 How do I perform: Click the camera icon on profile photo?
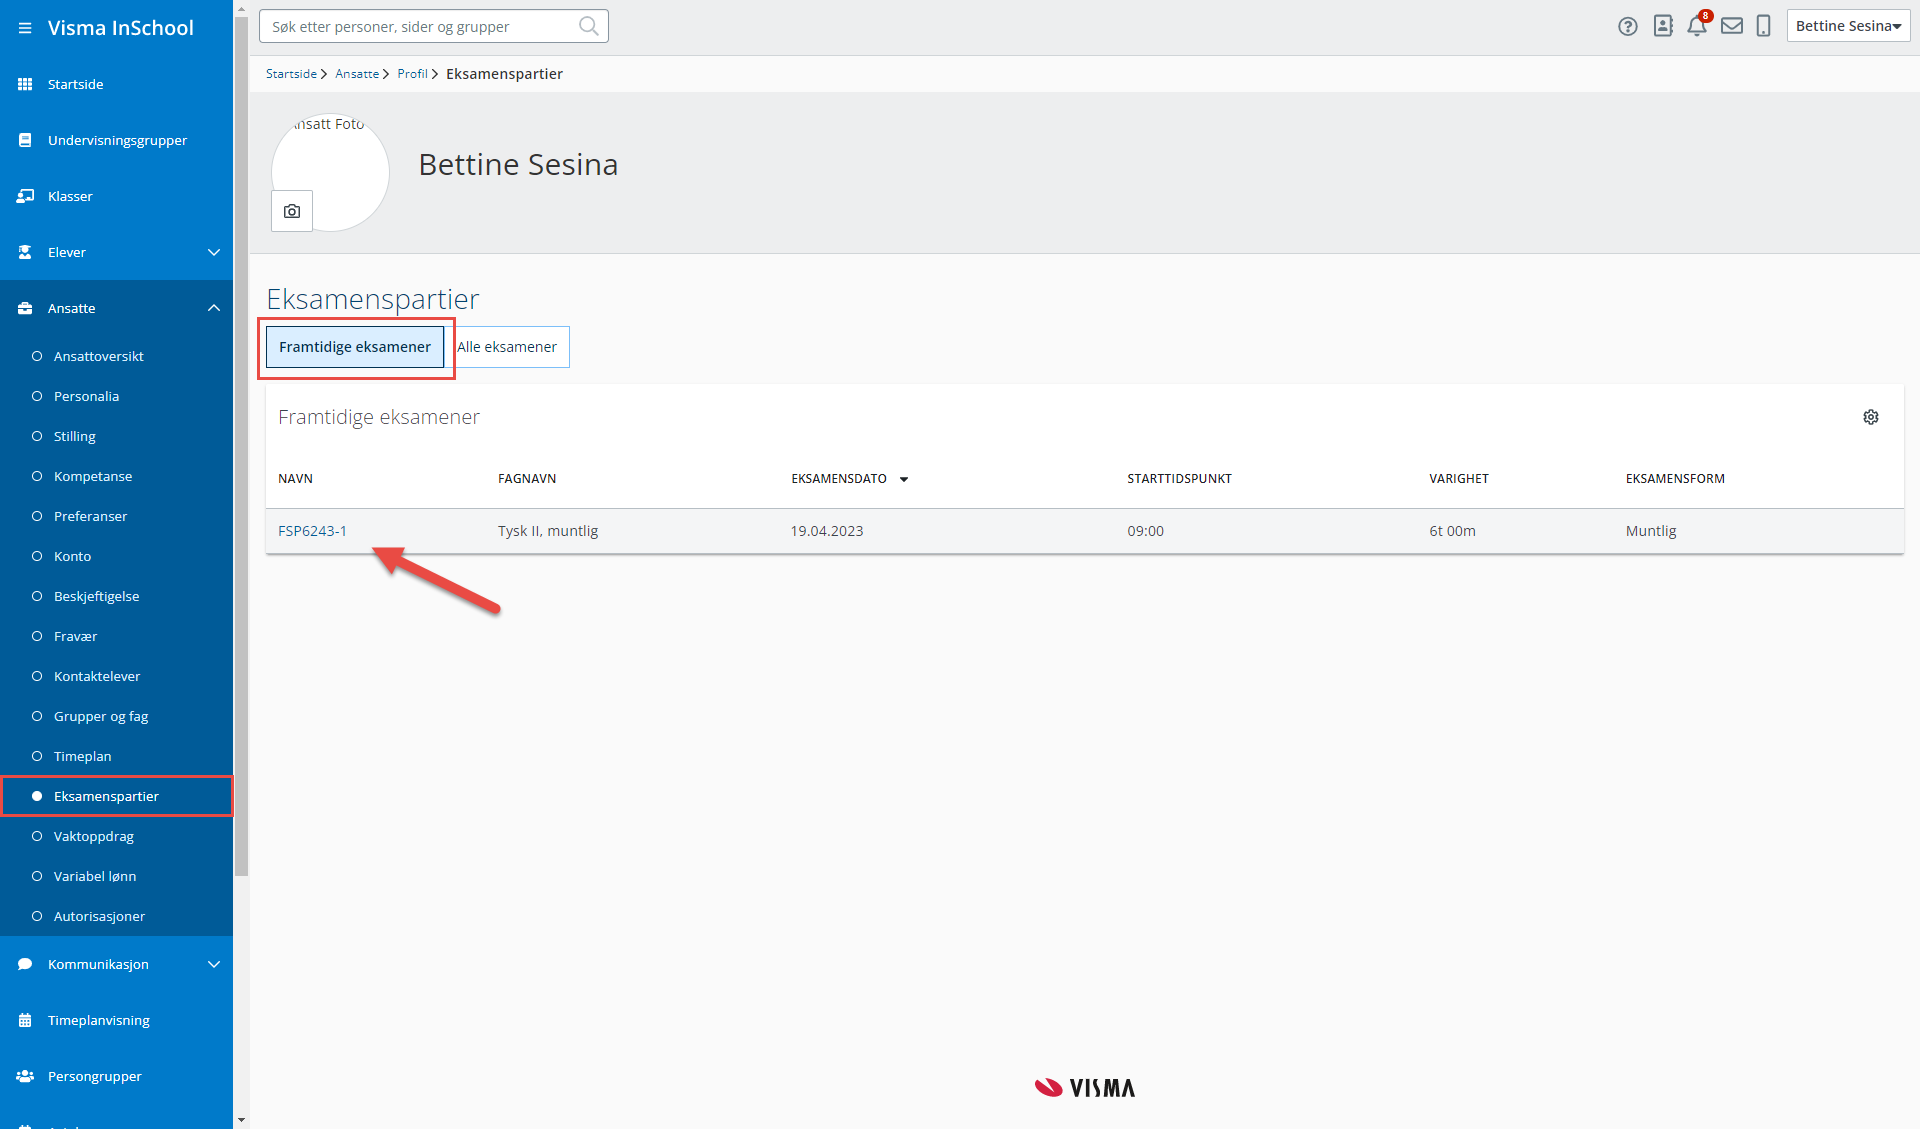pyautogui.click(x=292, y=211)
